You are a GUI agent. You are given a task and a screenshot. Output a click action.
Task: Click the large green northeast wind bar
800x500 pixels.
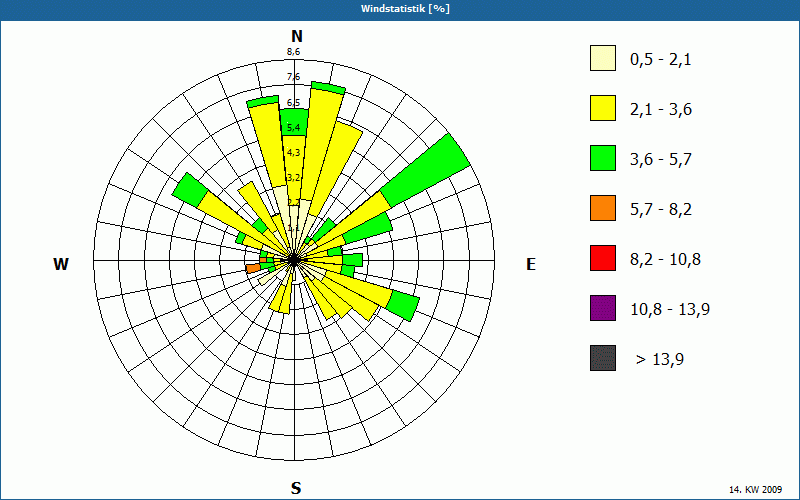(425, 170)
